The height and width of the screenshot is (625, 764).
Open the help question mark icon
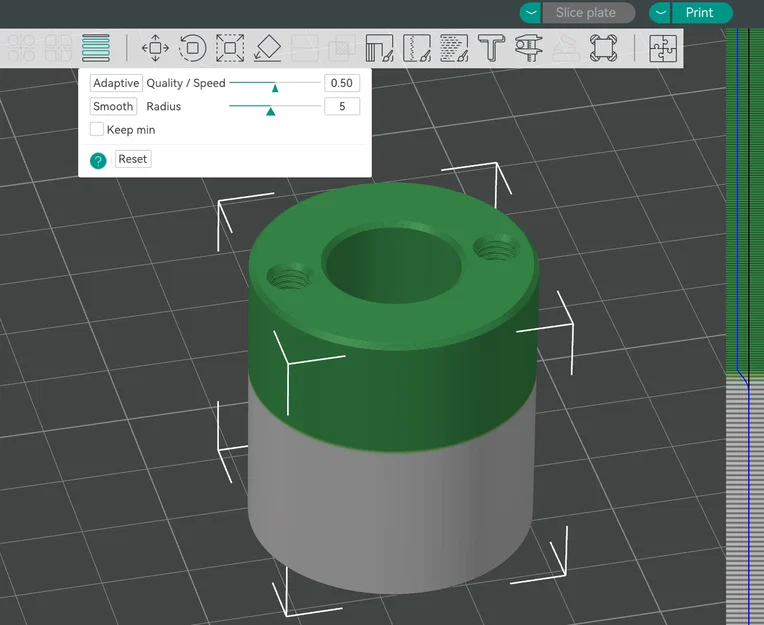click(x=98, y=161)
